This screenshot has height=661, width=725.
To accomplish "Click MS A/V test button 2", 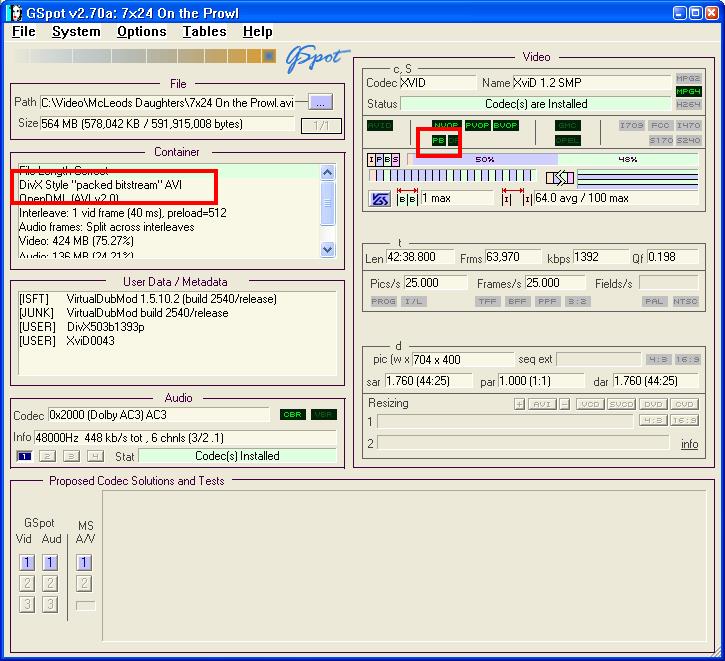I will click(x=84, y=583).
